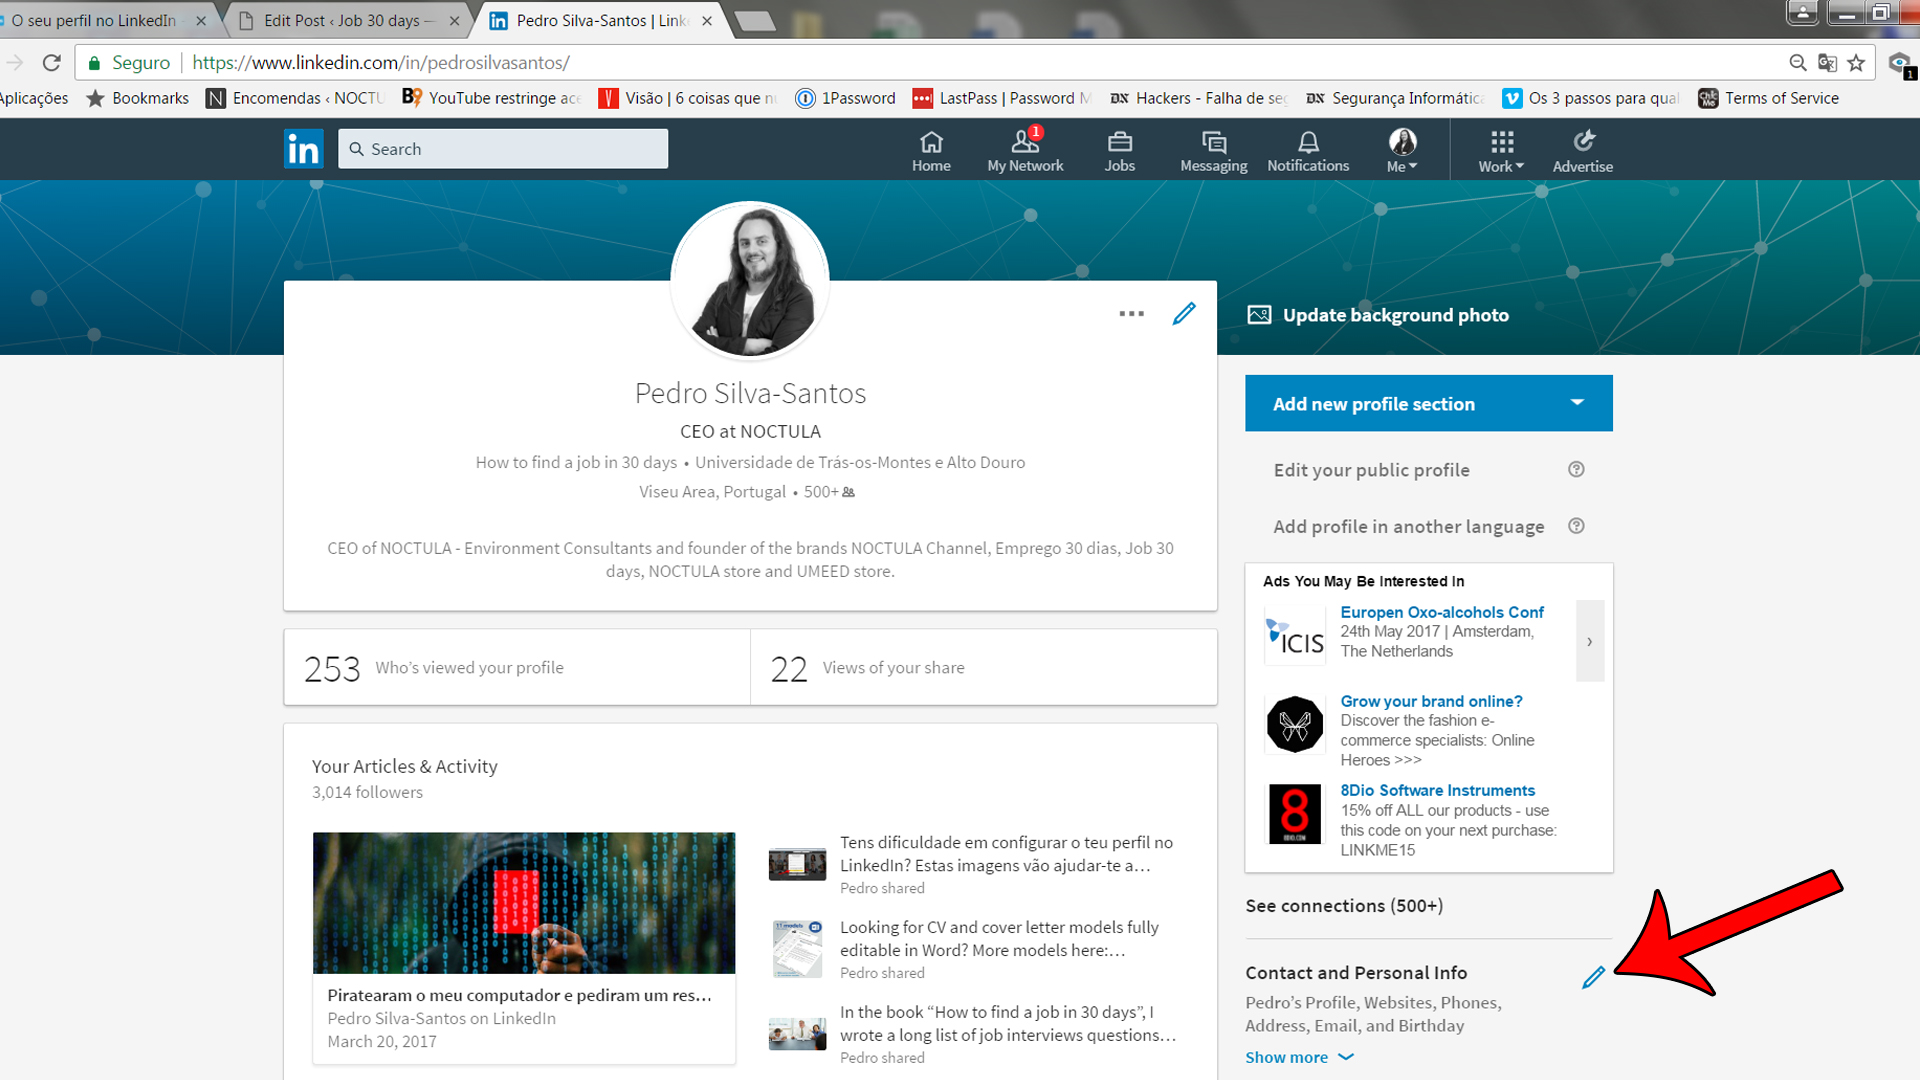This screenshot has height=1080, width=1920.
Task: Open Terms of Service bookmark
Action: 1769,98
